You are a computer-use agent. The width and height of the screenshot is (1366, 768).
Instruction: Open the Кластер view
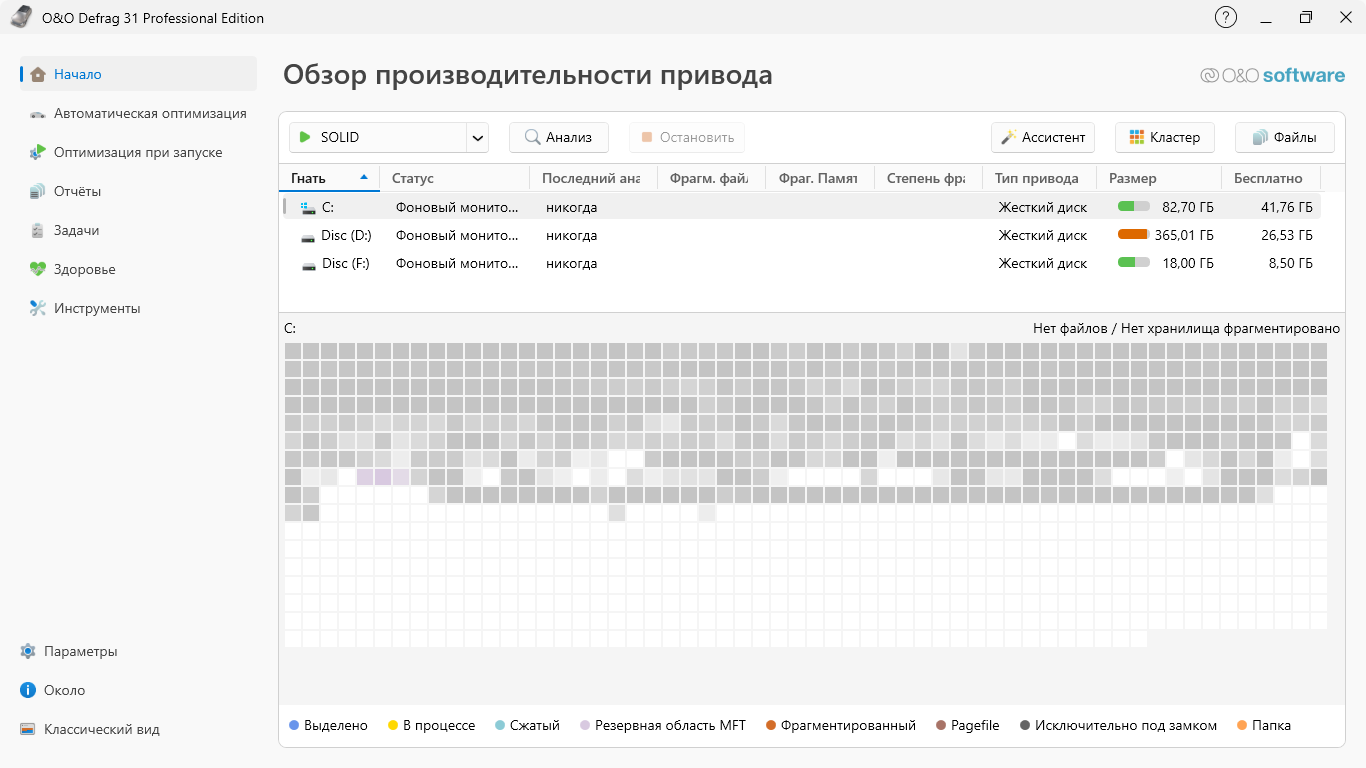click(1165, 137)
